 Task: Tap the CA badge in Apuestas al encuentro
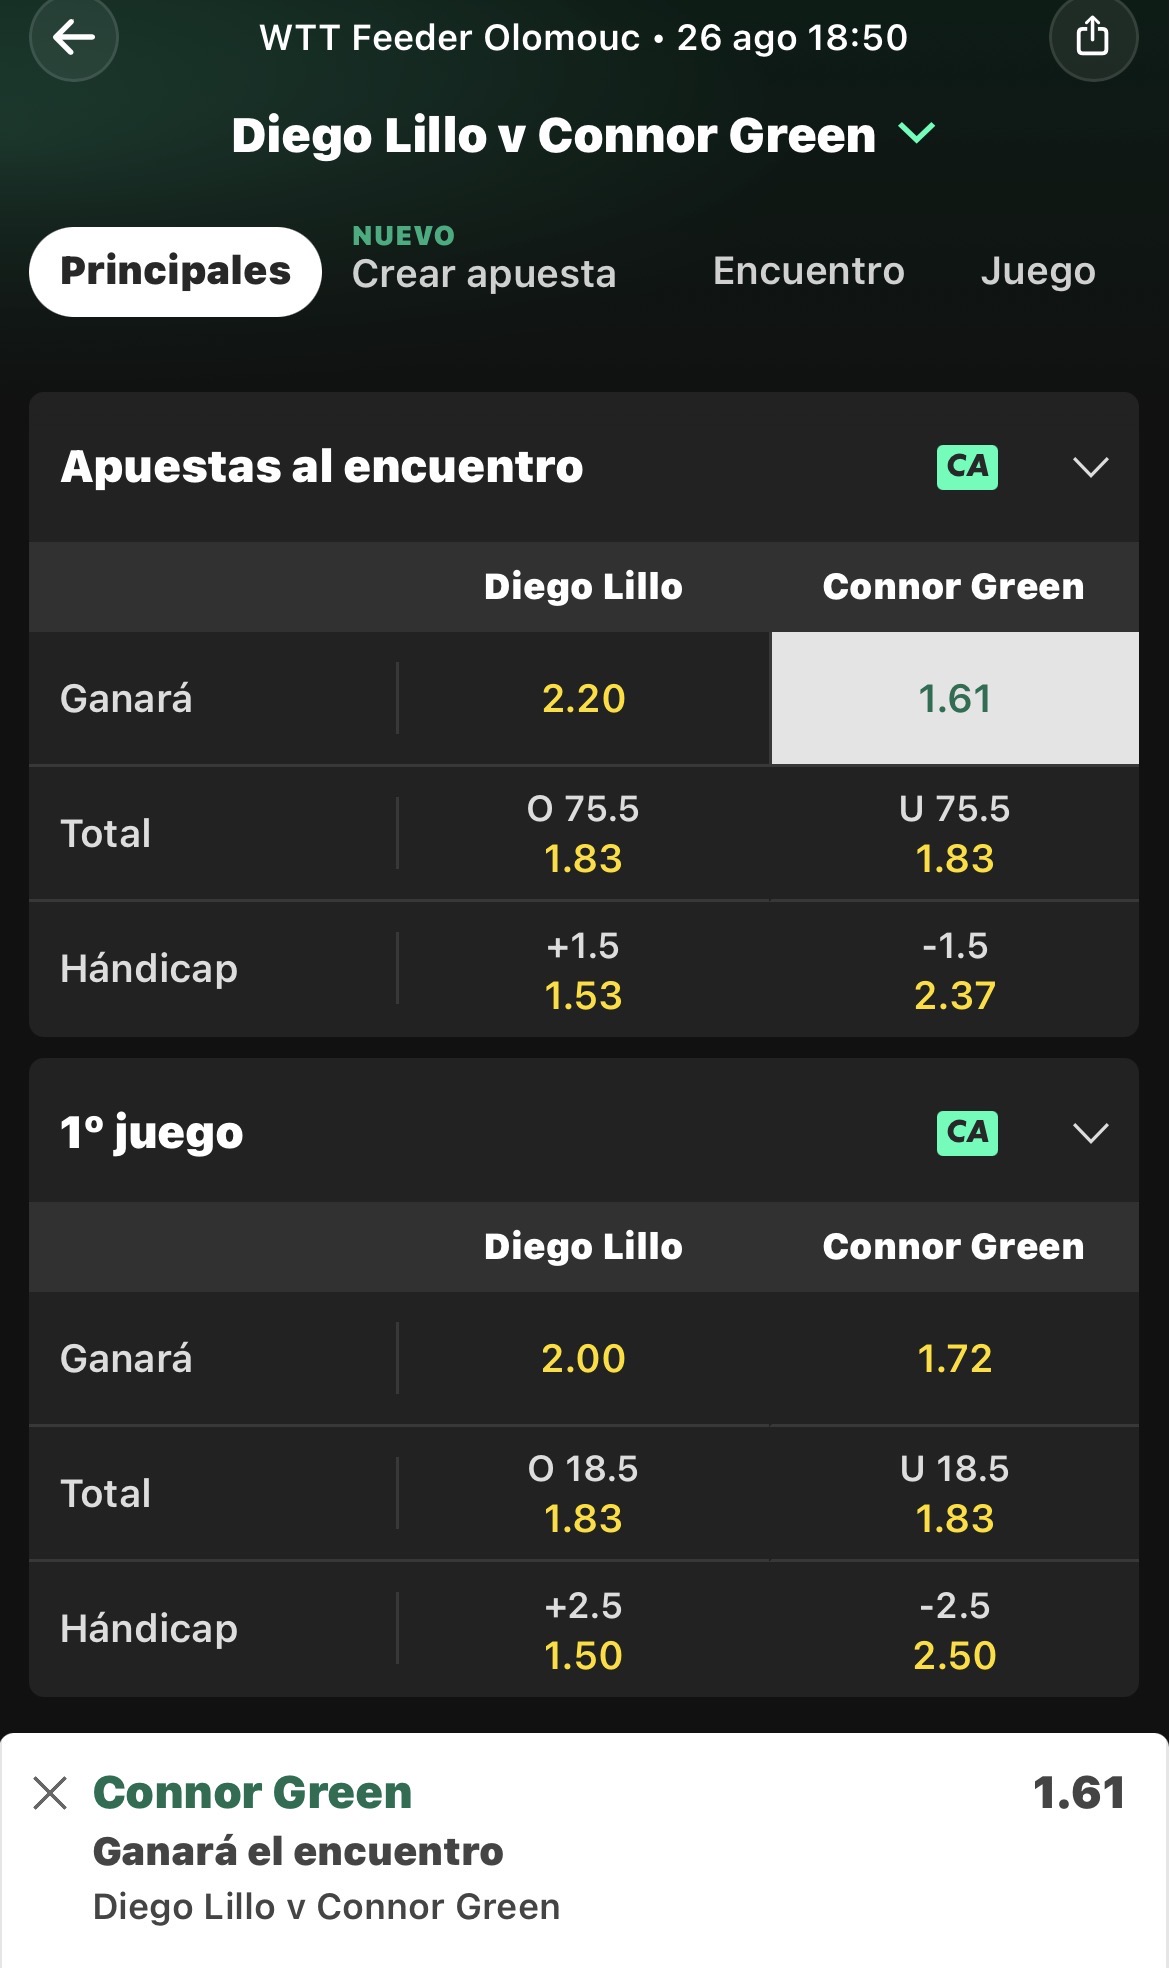point(967,467)
